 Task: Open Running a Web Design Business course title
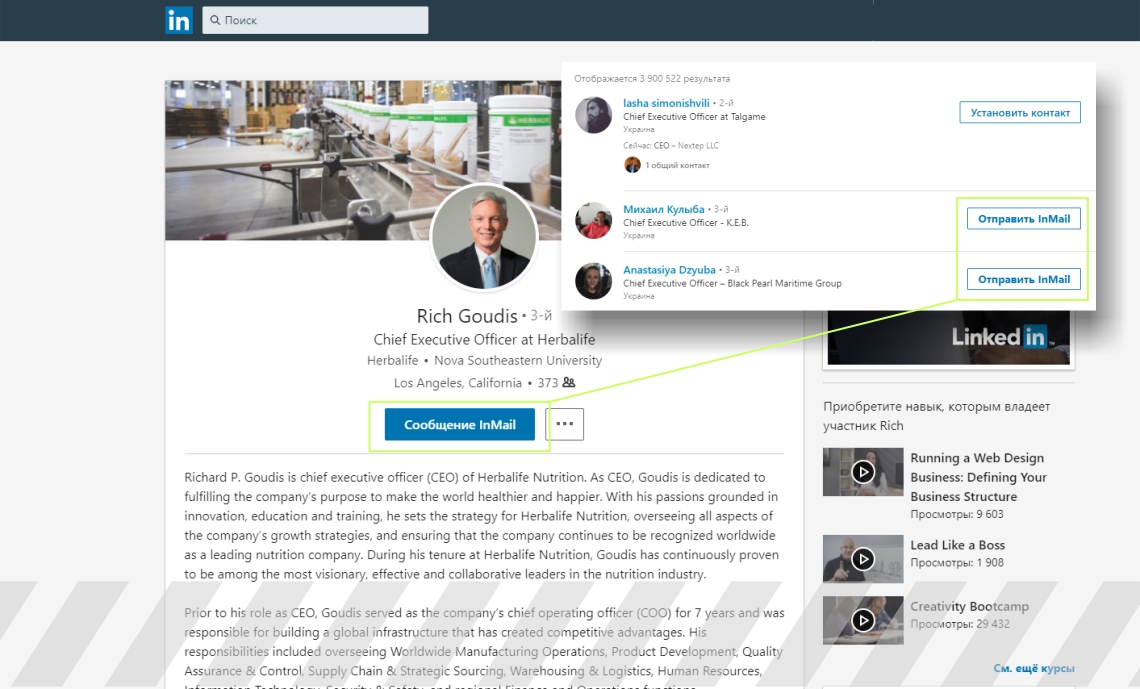point(979,477)
